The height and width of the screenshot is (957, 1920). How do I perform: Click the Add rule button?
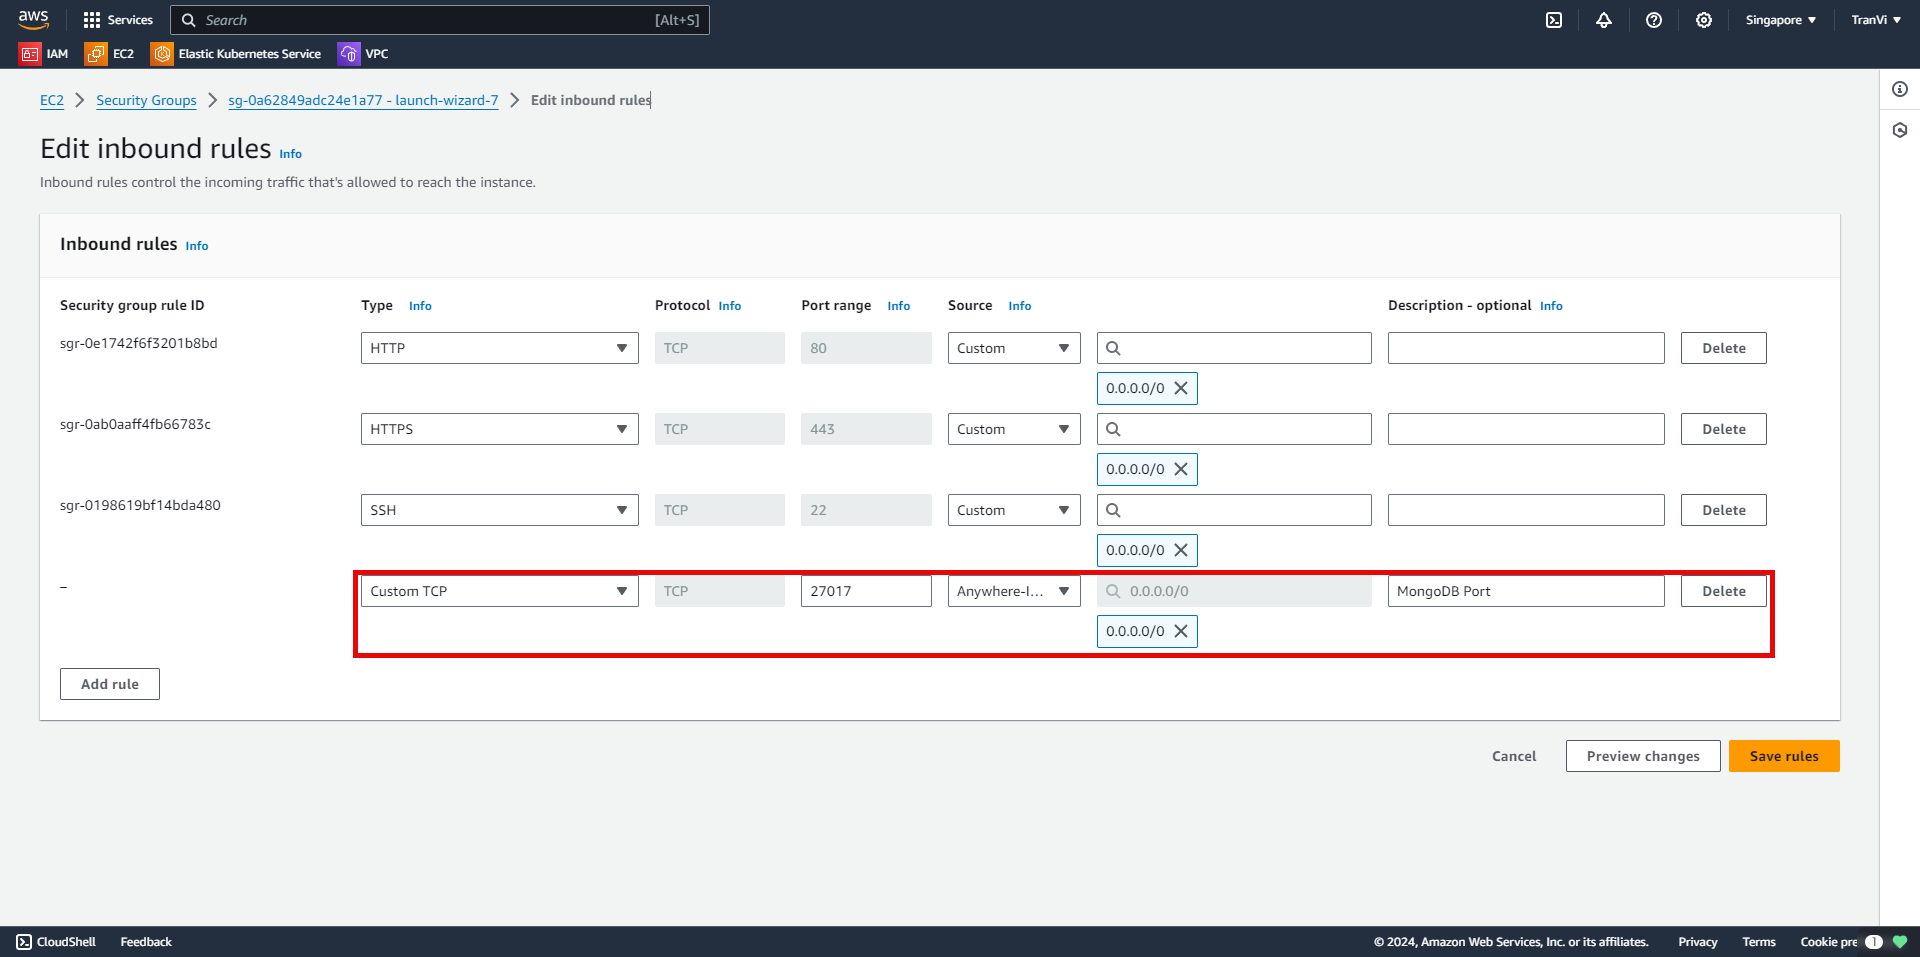point(110,684)
